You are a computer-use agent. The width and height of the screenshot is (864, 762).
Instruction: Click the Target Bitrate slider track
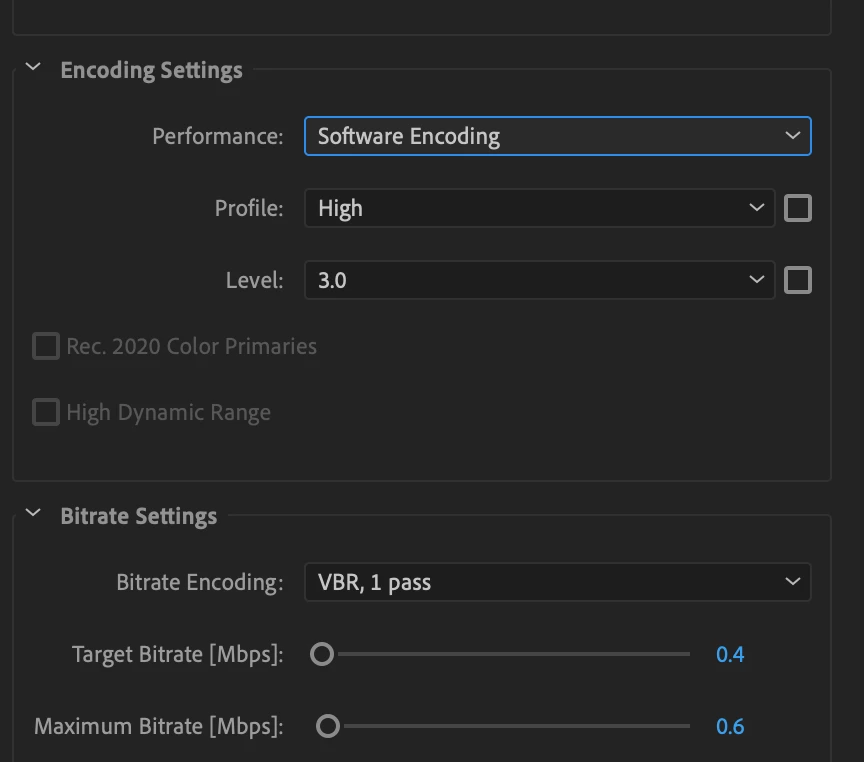[x=510, y=654]
